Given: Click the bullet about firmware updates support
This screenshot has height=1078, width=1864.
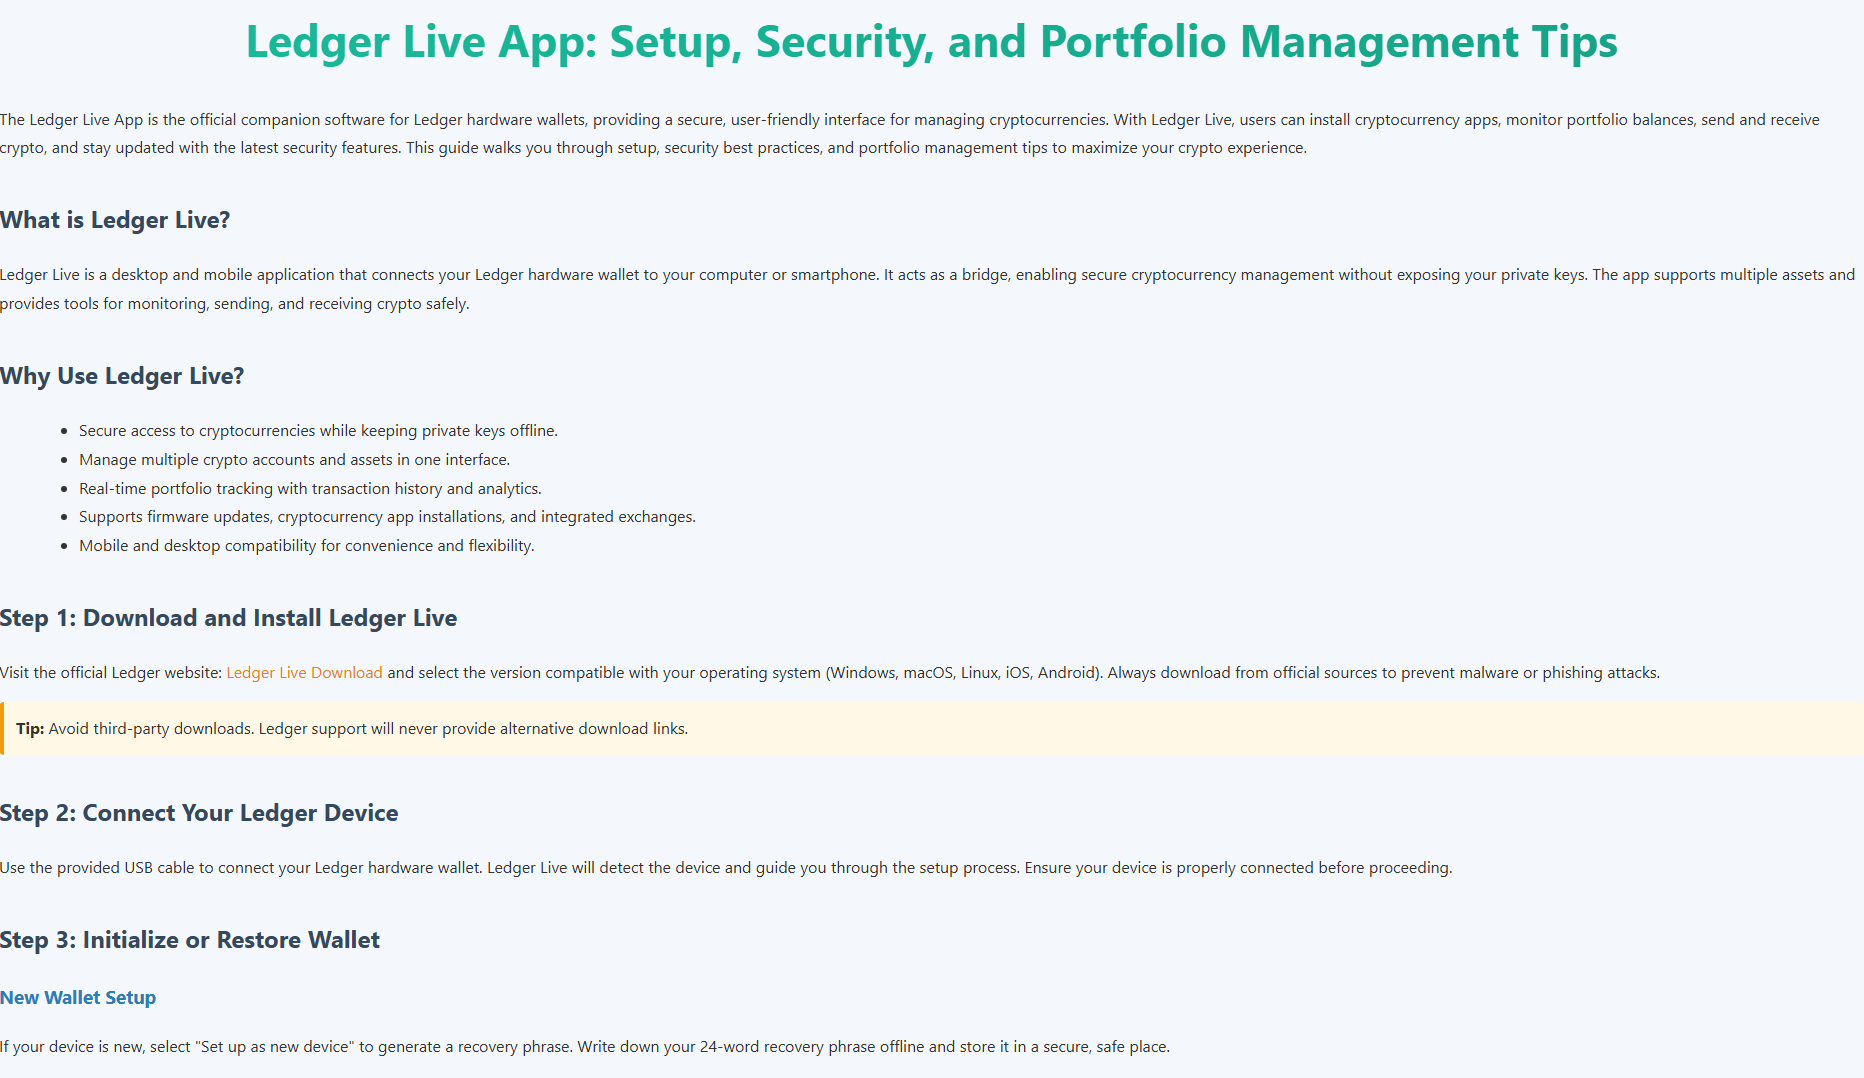Looking at the screenshot, I should [387, 517].
